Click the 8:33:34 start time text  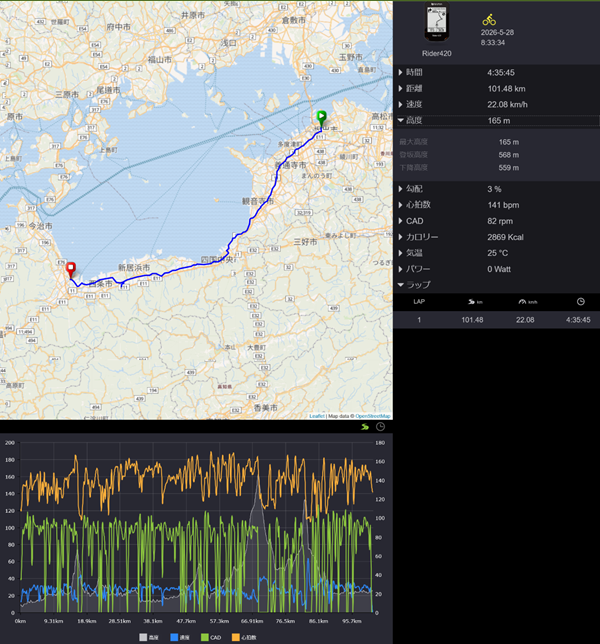pyautogui.click(x=493, y=43)
